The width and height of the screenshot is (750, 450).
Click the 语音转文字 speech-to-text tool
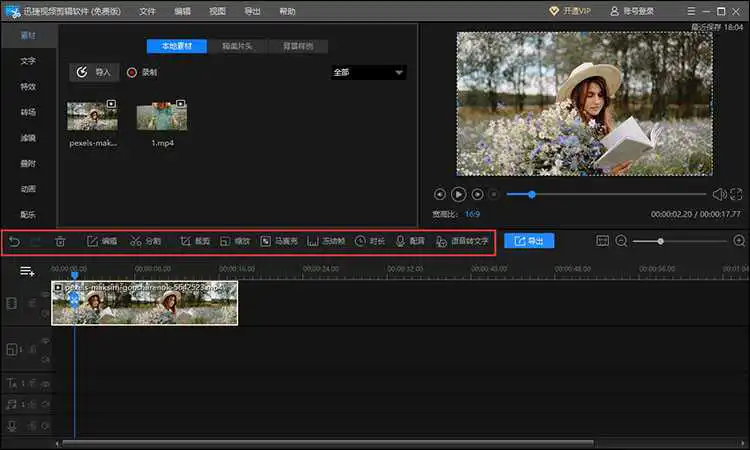(462, 241)
